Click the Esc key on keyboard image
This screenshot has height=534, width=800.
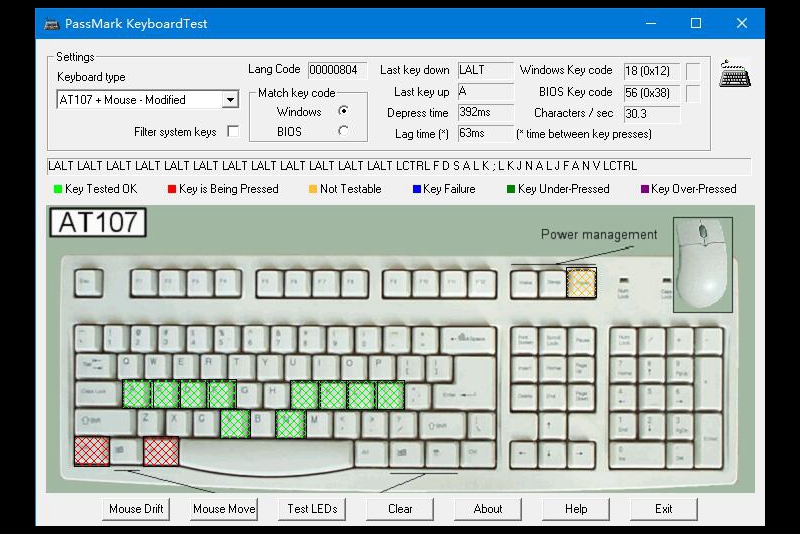(x=89, y=283)
